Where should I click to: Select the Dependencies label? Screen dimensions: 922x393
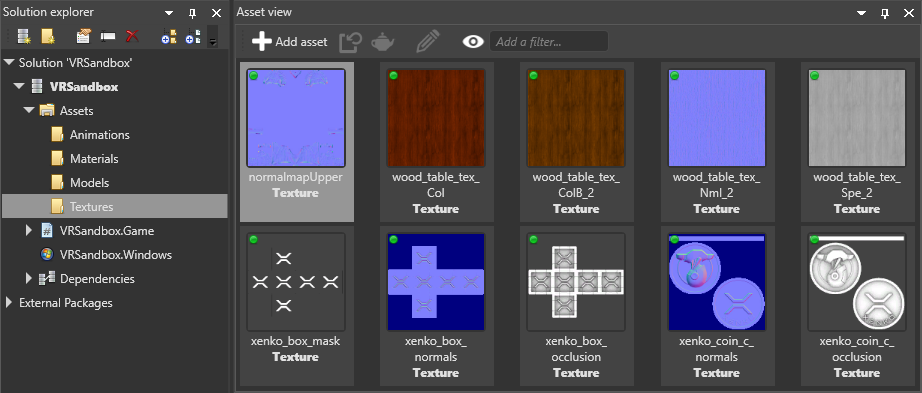(x=97, y=278)
